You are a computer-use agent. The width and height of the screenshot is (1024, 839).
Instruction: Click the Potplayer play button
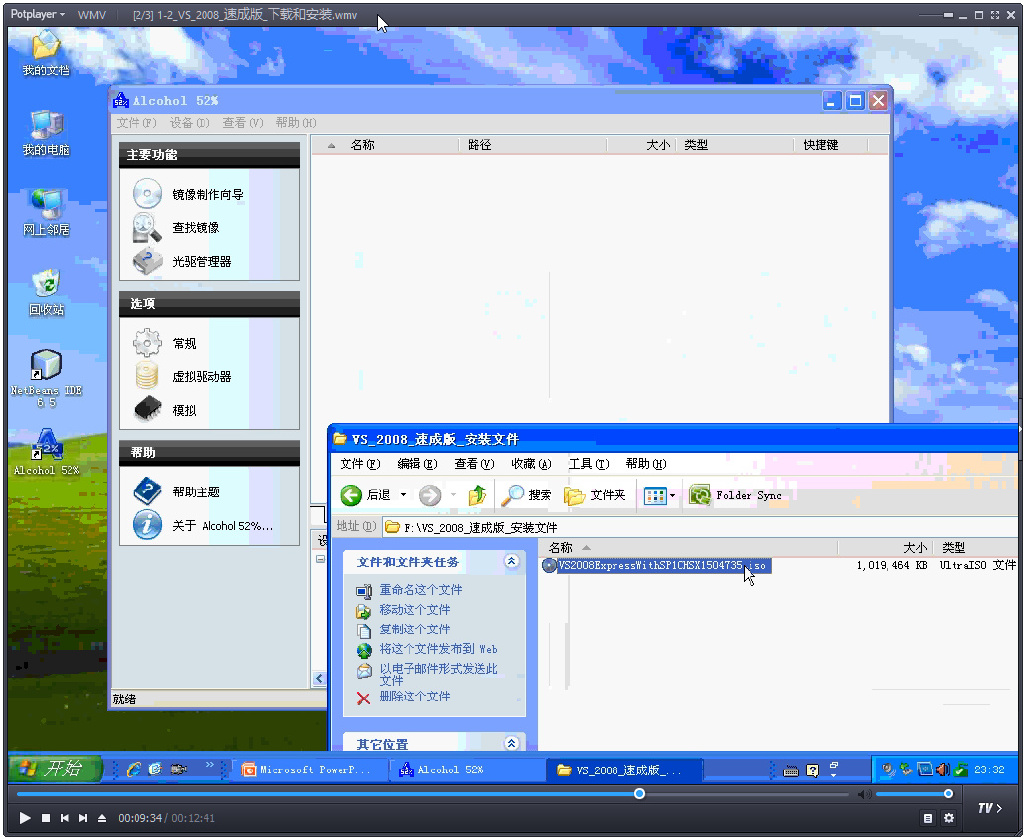(x=25, y=817)
